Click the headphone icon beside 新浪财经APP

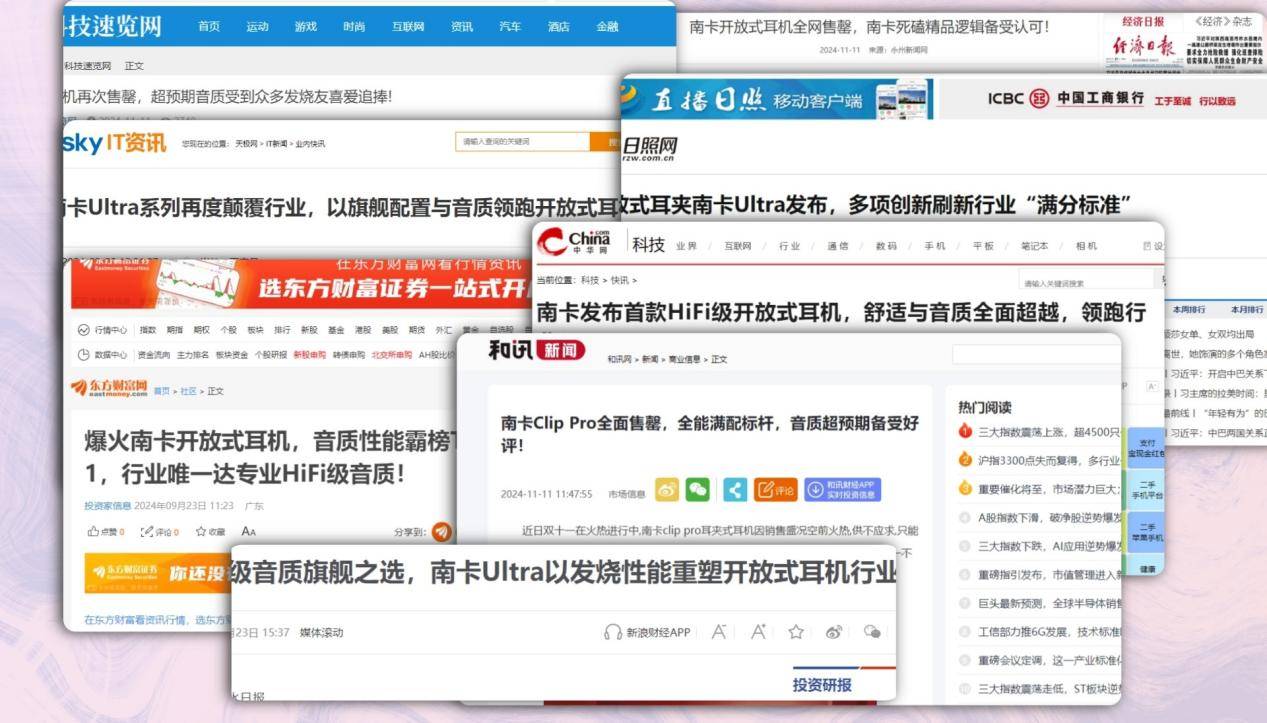click(x=613, y=632)
